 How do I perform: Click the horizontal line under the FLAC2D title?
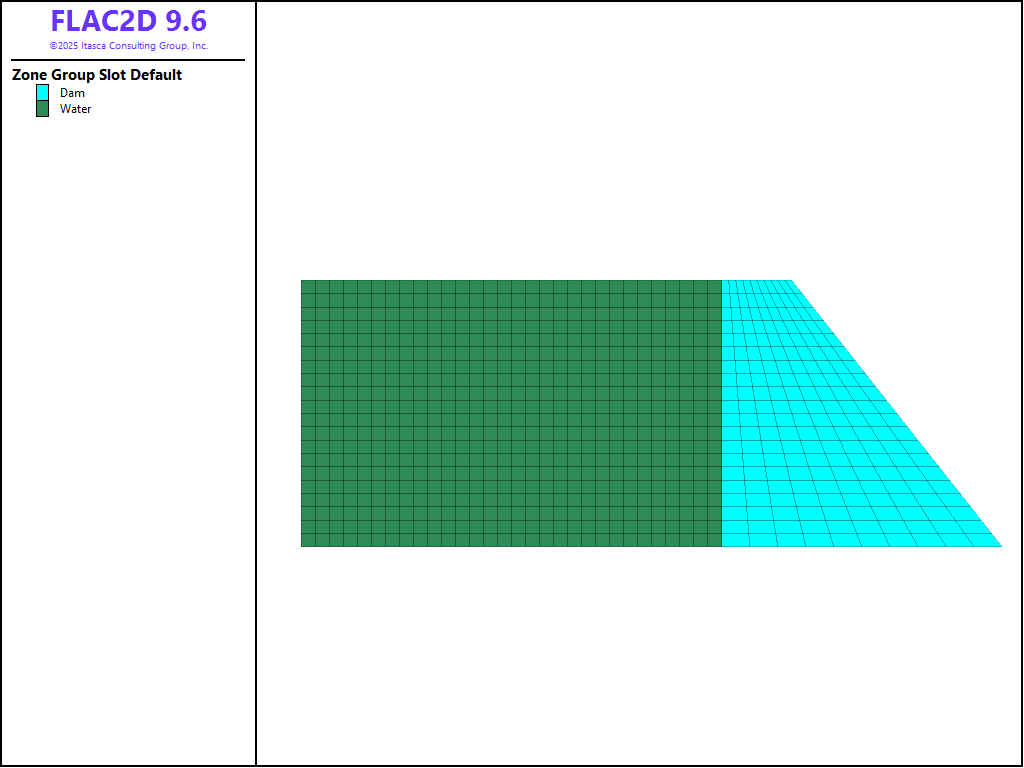[x=128, y=60]
